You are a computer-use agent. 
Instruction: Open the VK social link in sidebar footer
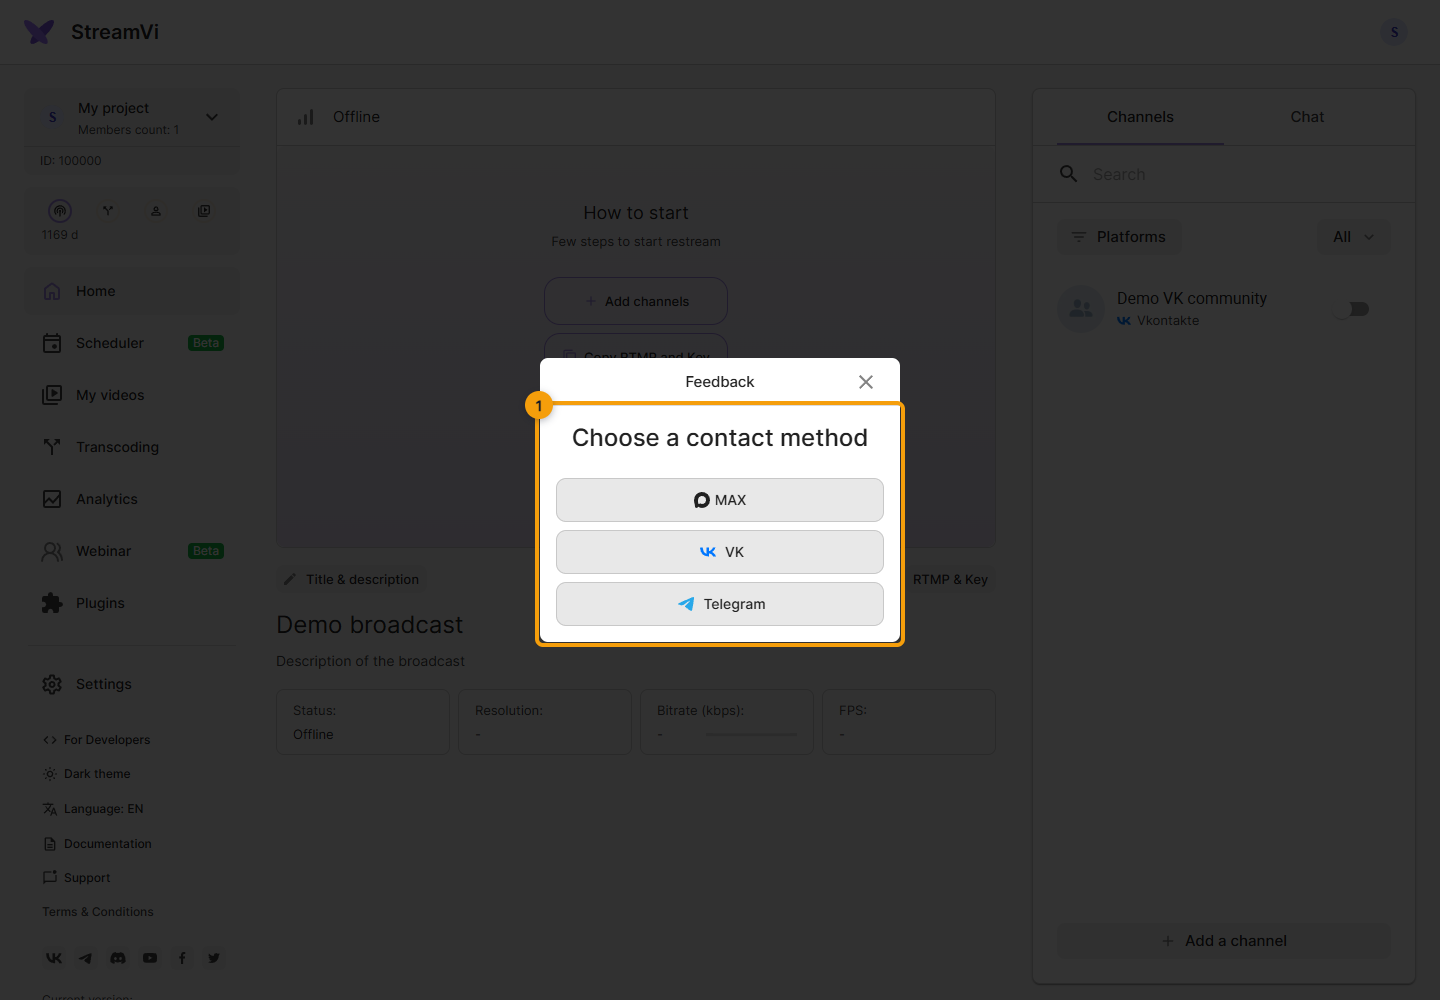[54, 958]
